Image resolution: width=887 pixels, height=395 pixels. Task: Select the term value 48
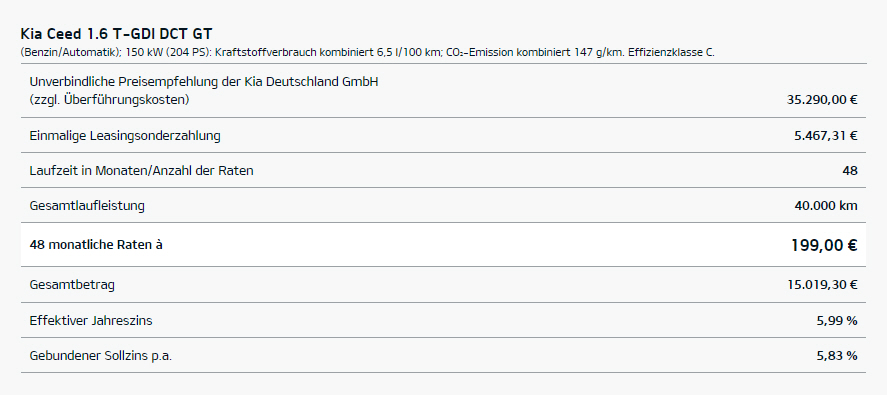[850, 170]
